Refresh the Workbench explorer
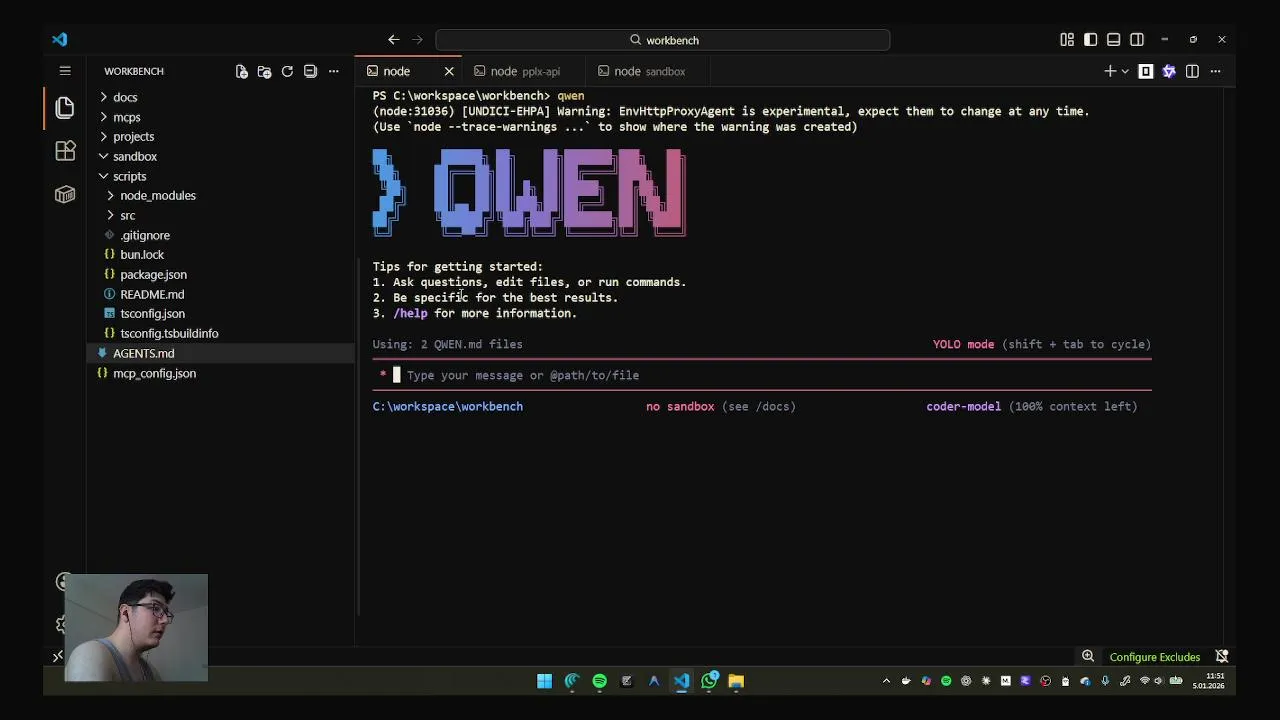Screen dimensions: 1280x720 pos(287,71)
